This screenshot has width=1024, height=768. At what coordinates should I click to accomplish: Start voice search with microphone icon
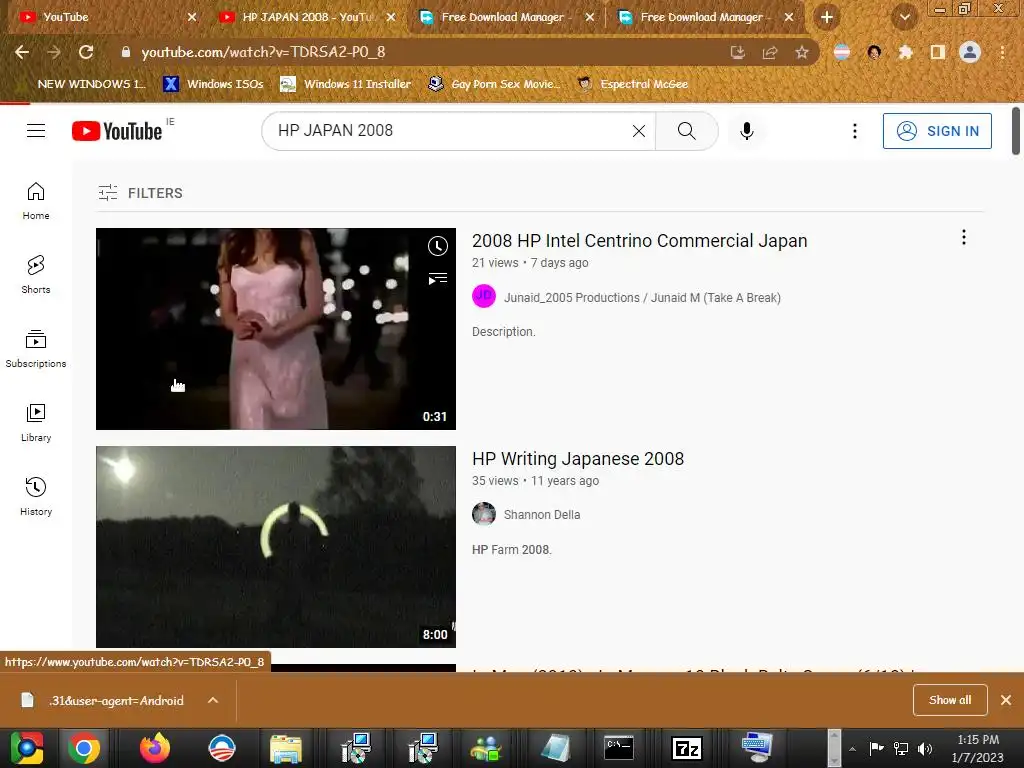click(746, 131)
